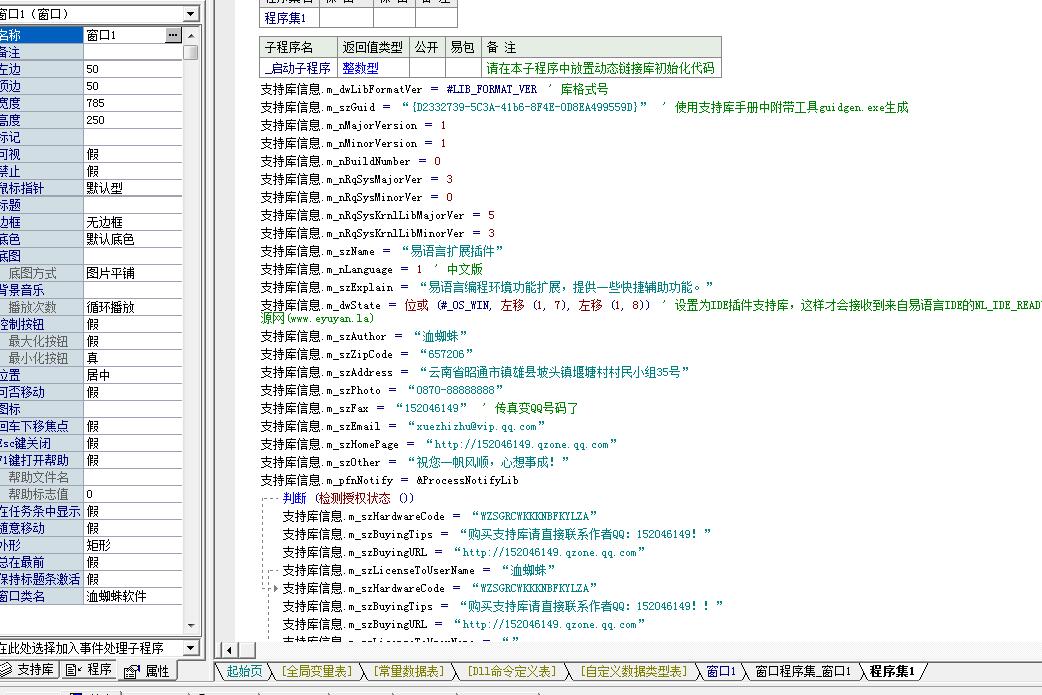
Task: Click the m_szExplain code line
Action: tap(486, 287)
